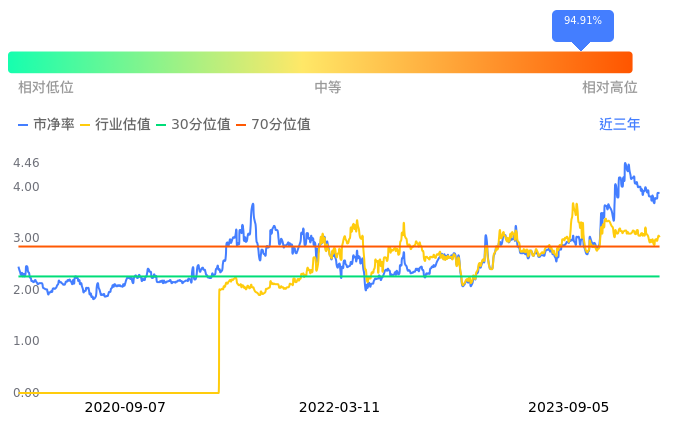Click the 4.00 y-axis label
The image size is (686, 442).
[26, 187]
